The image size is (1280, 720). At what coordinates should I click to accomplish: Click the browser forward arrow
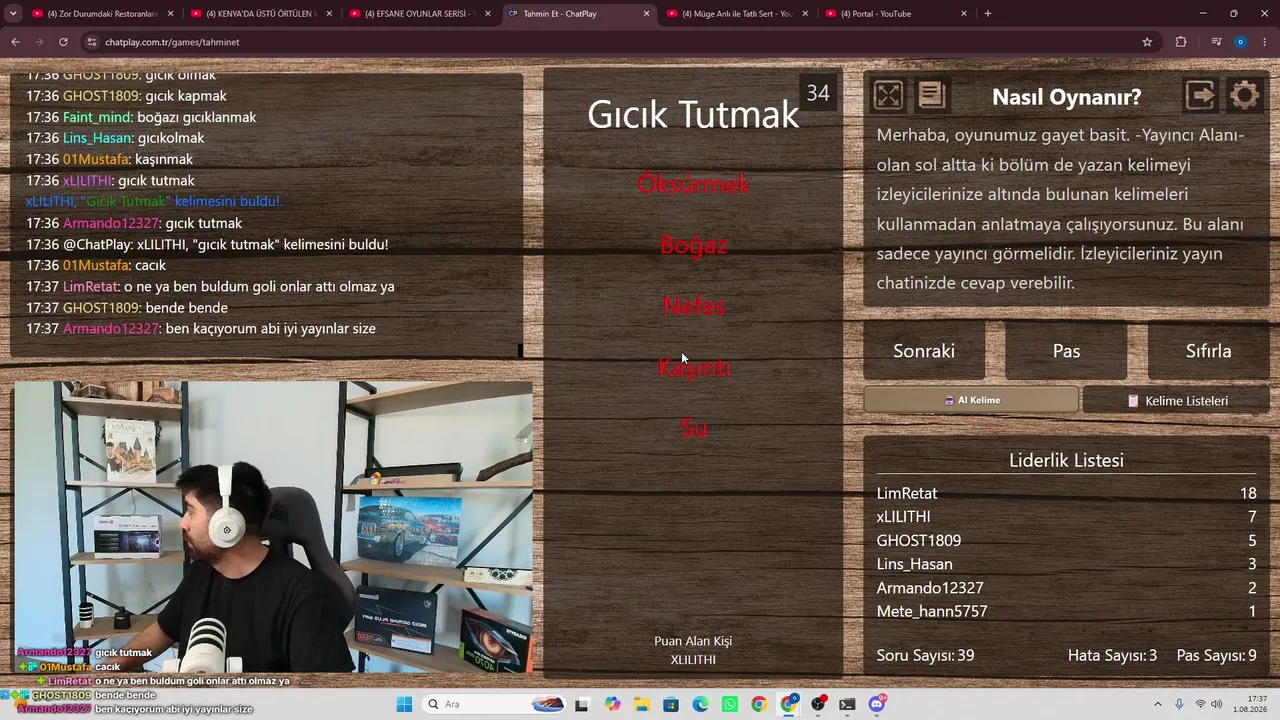(x=39, y=42)
